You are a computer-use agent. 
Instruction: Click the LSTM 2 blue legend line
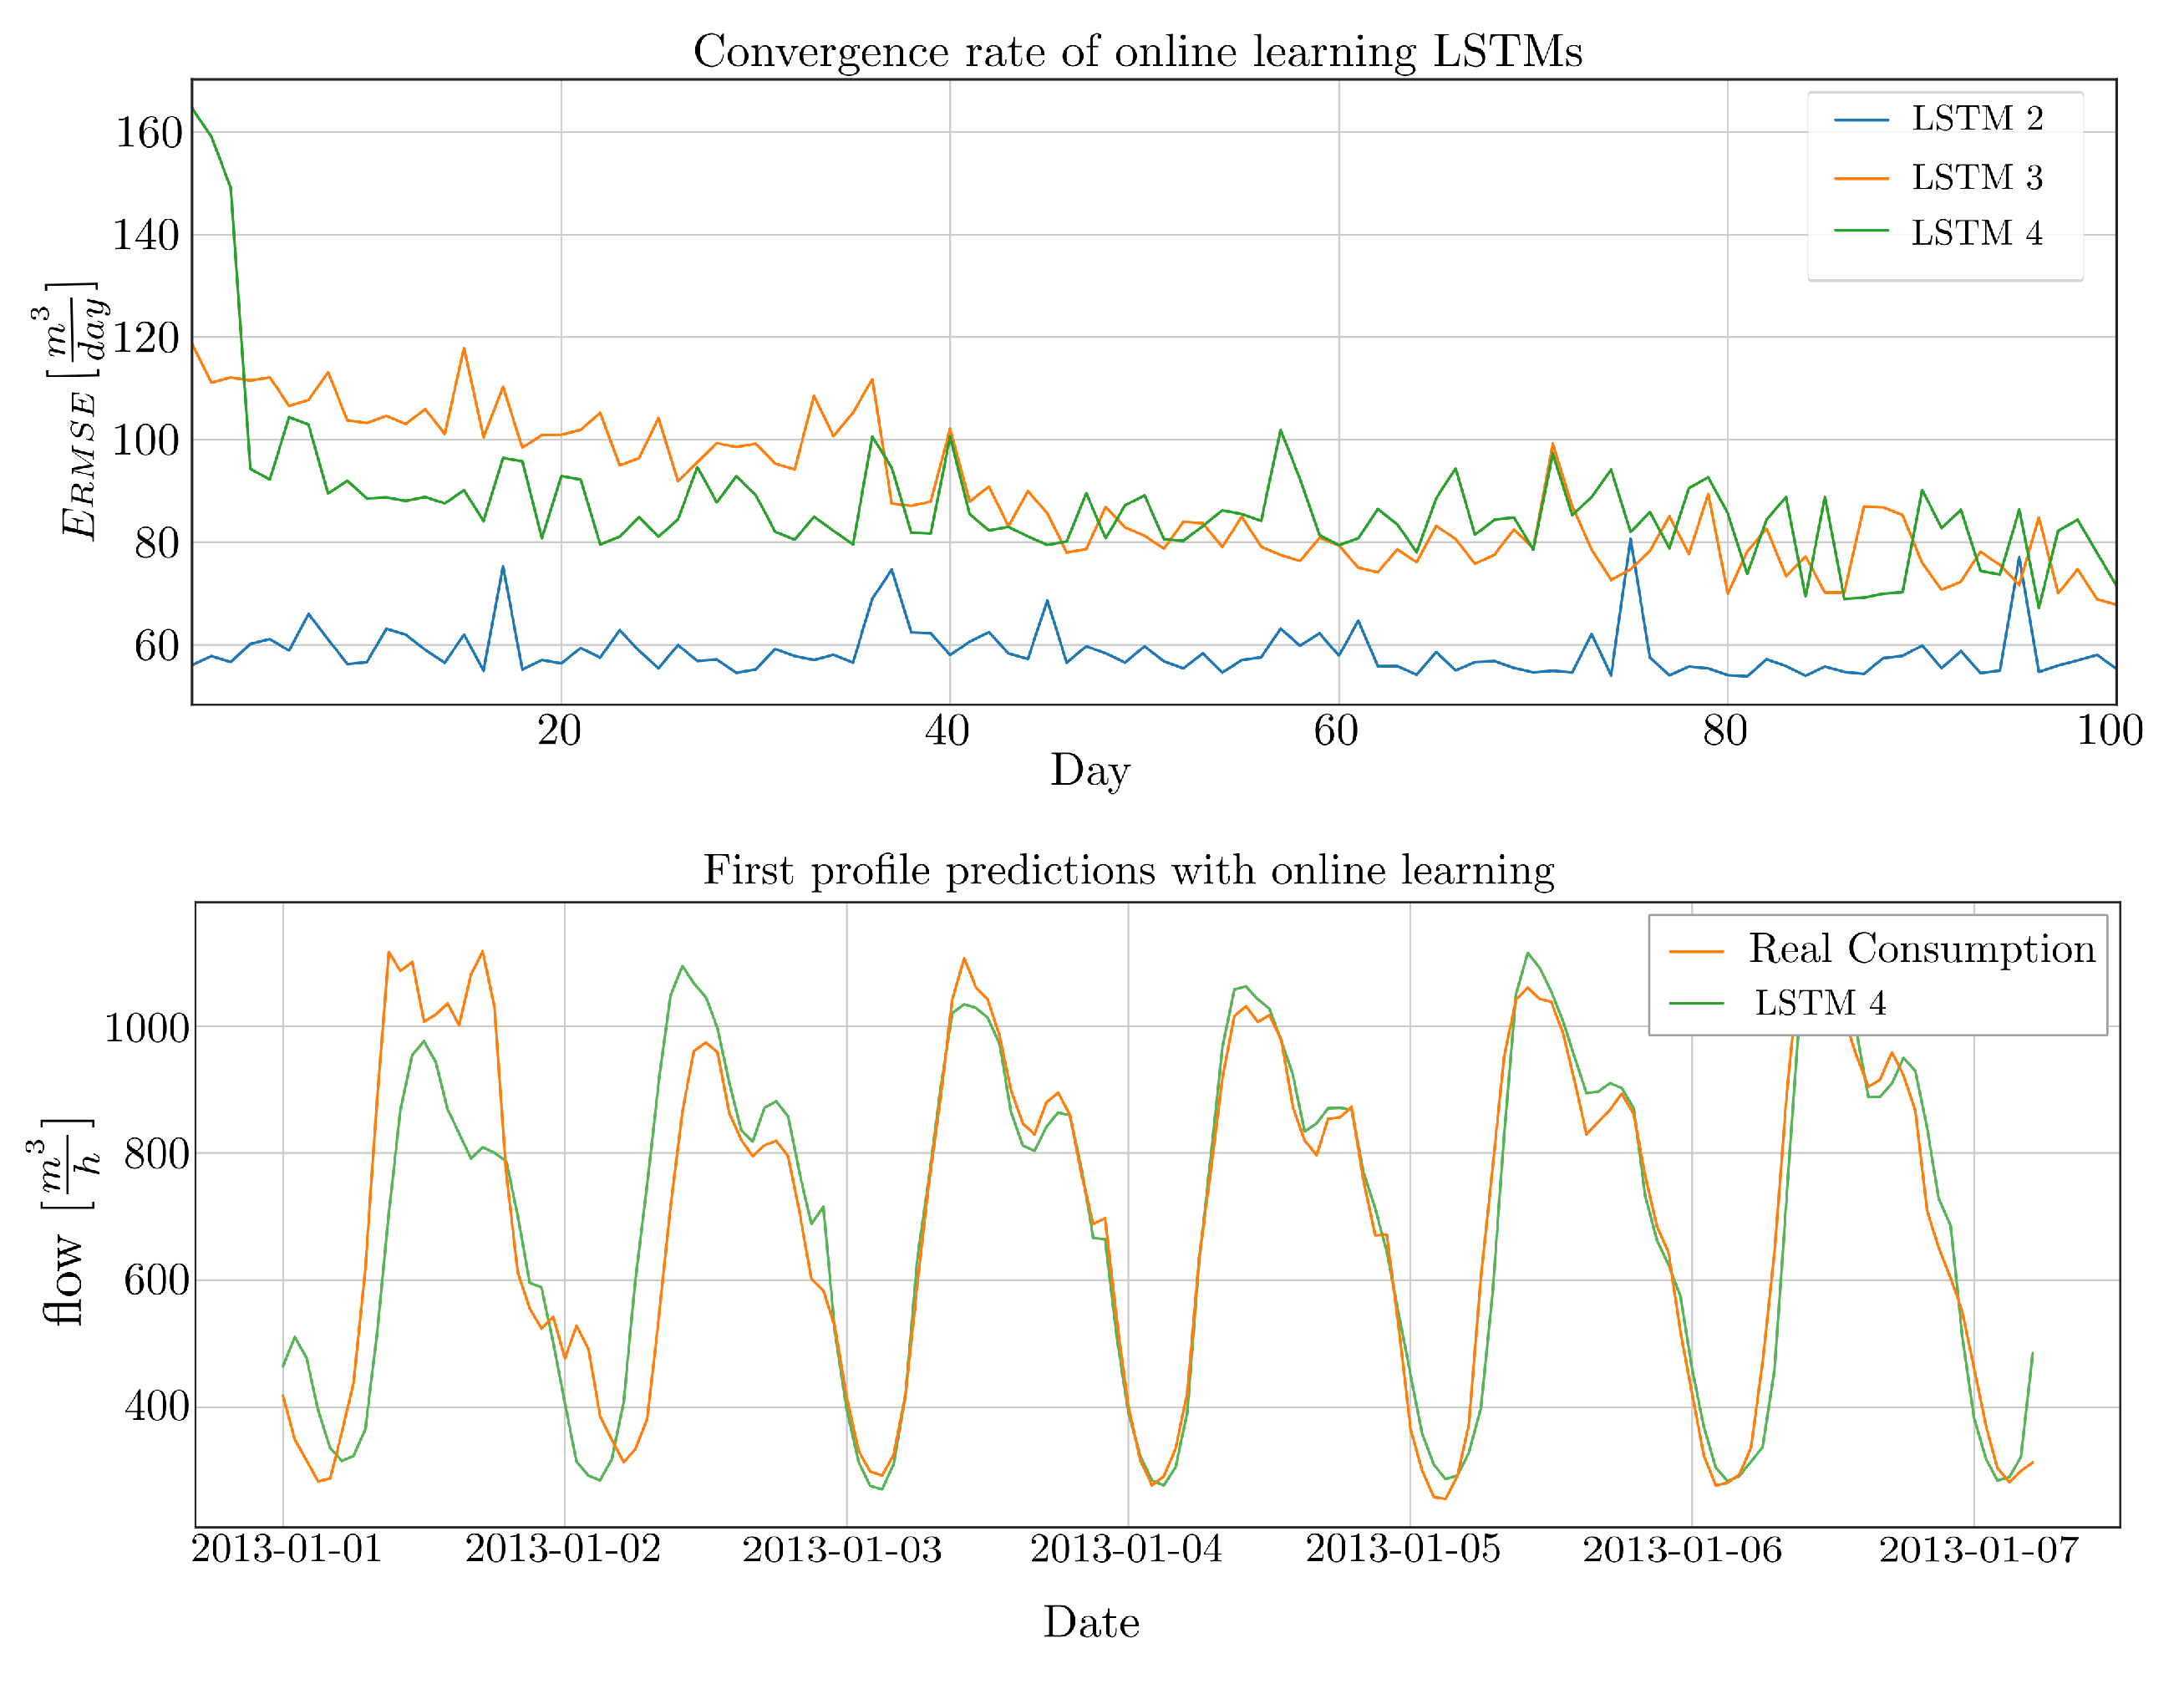coord(1861,120)
